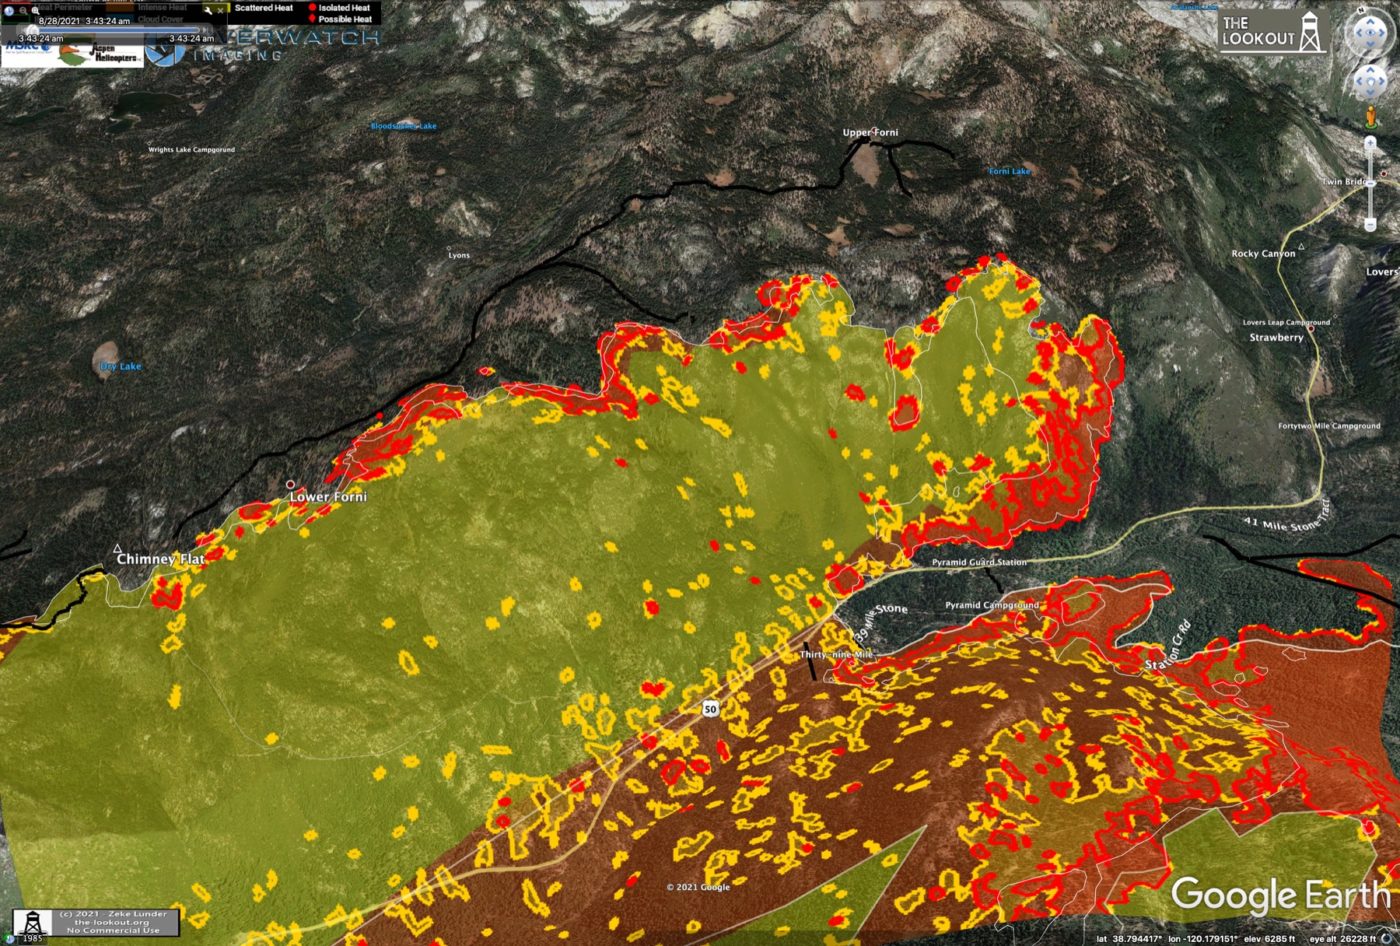
Task: Zoom in the time slider range
Action: (35, 11)
